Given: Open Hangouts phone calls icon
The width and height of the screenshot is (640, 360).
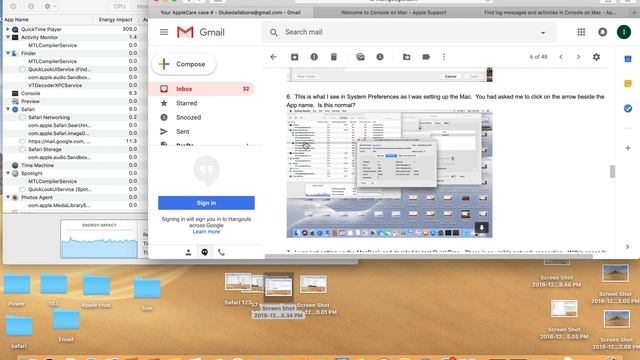Looking at the screenshot, I should [221, 252].
